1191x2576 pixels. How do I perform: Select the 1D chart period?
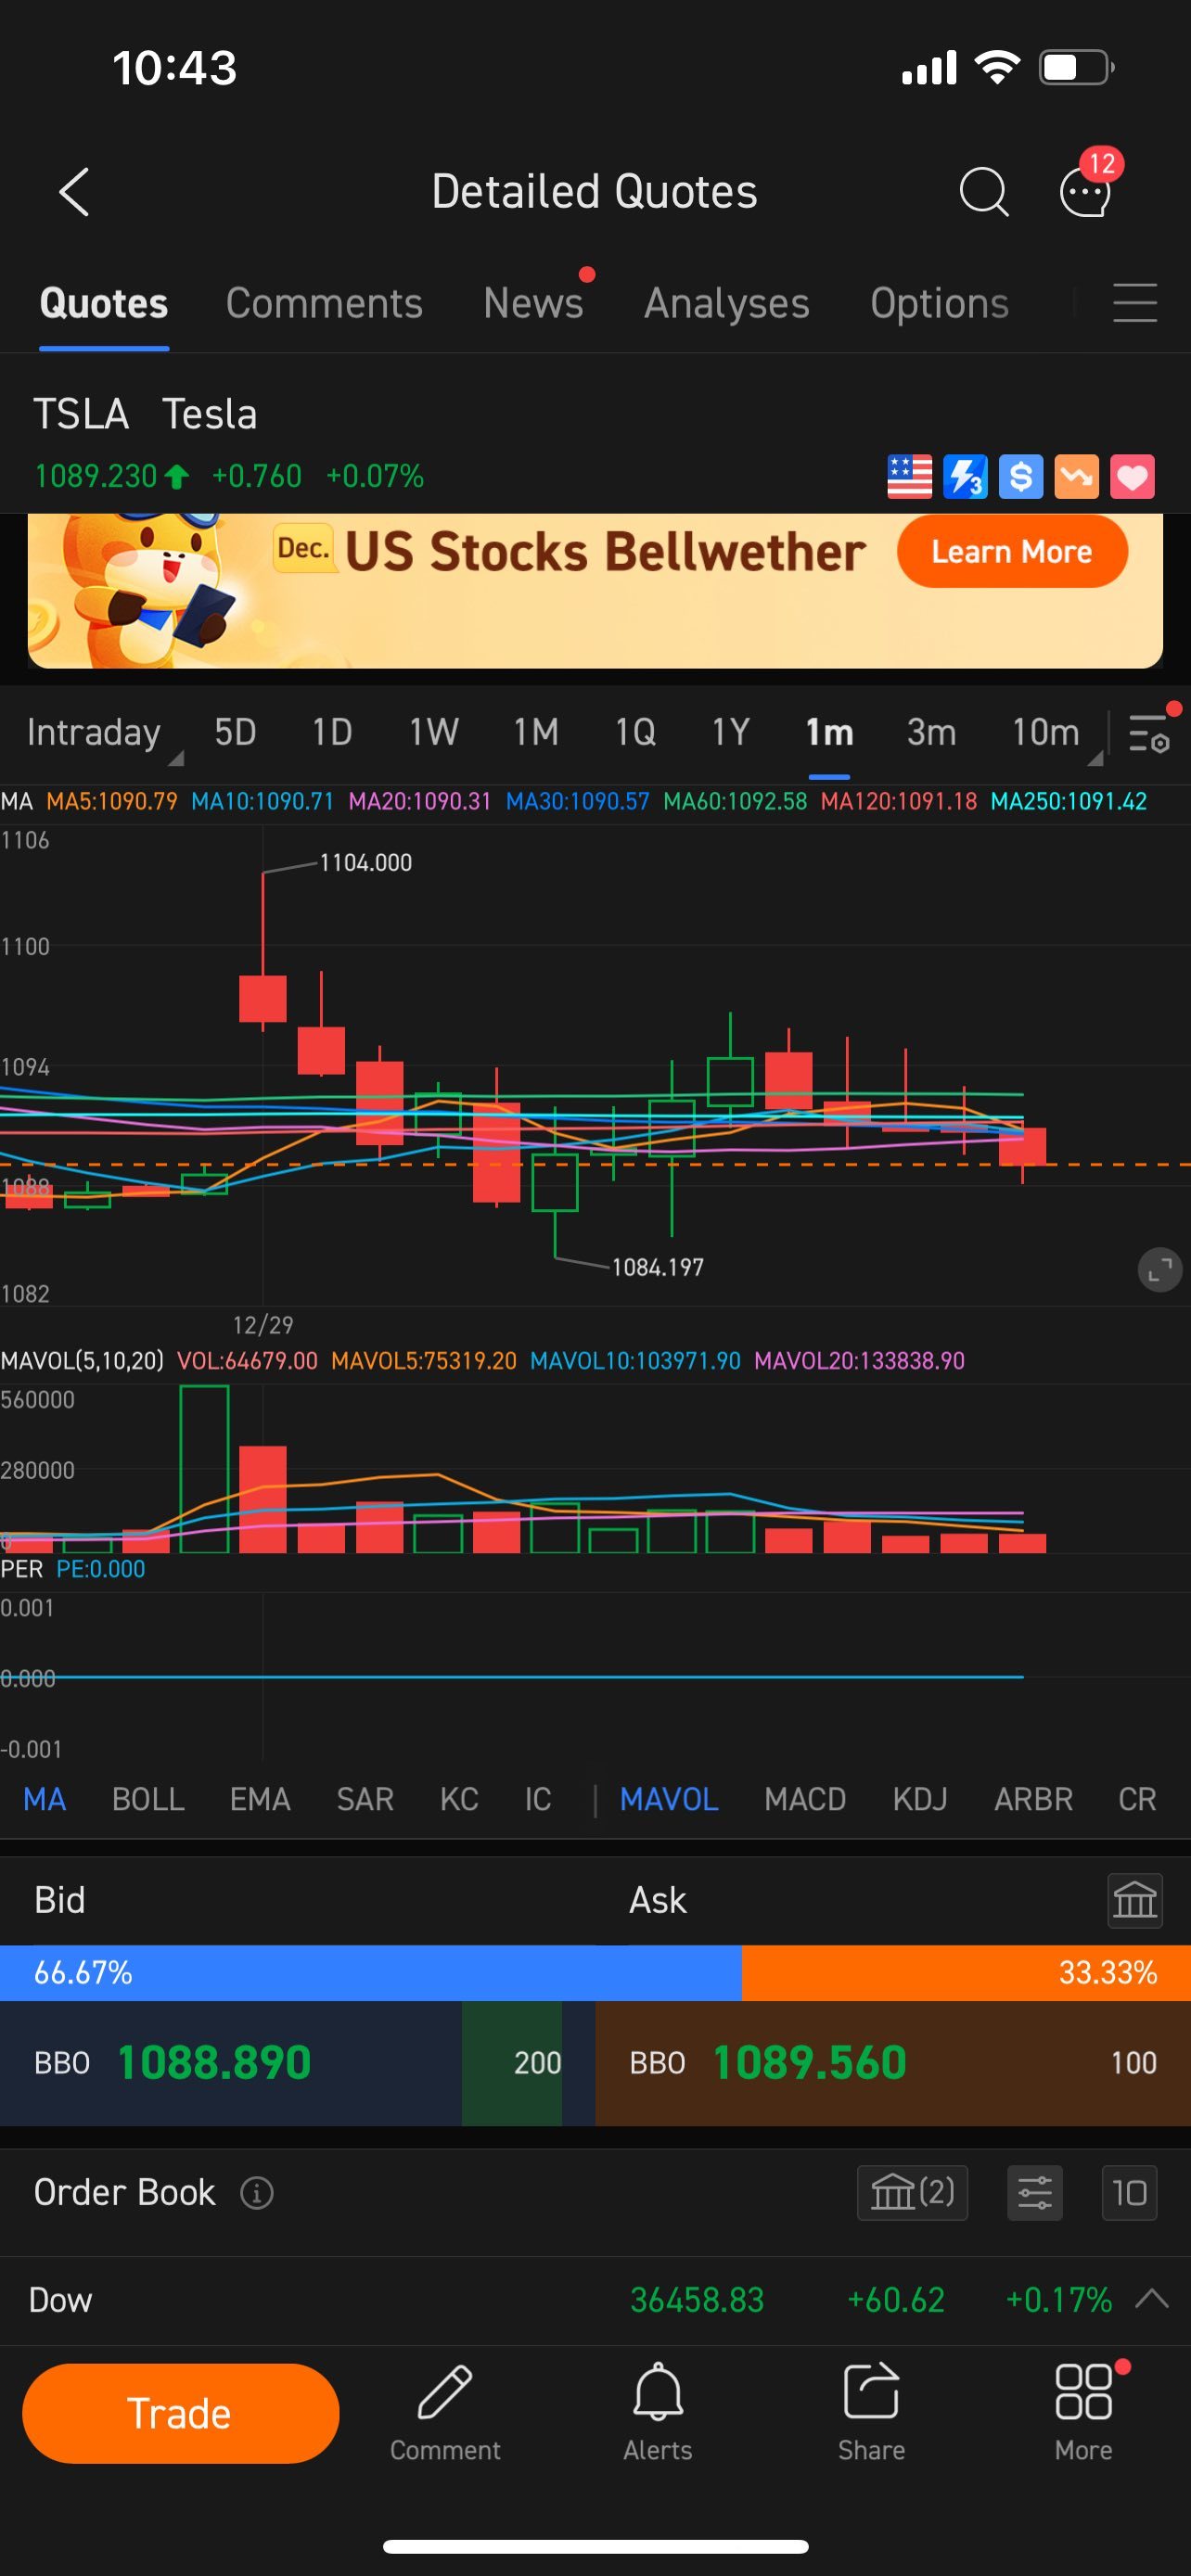(332, 733)
